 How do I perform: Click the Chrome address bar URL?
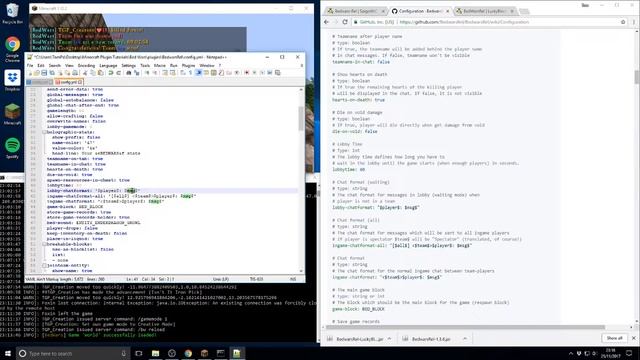tap(464, 22)
